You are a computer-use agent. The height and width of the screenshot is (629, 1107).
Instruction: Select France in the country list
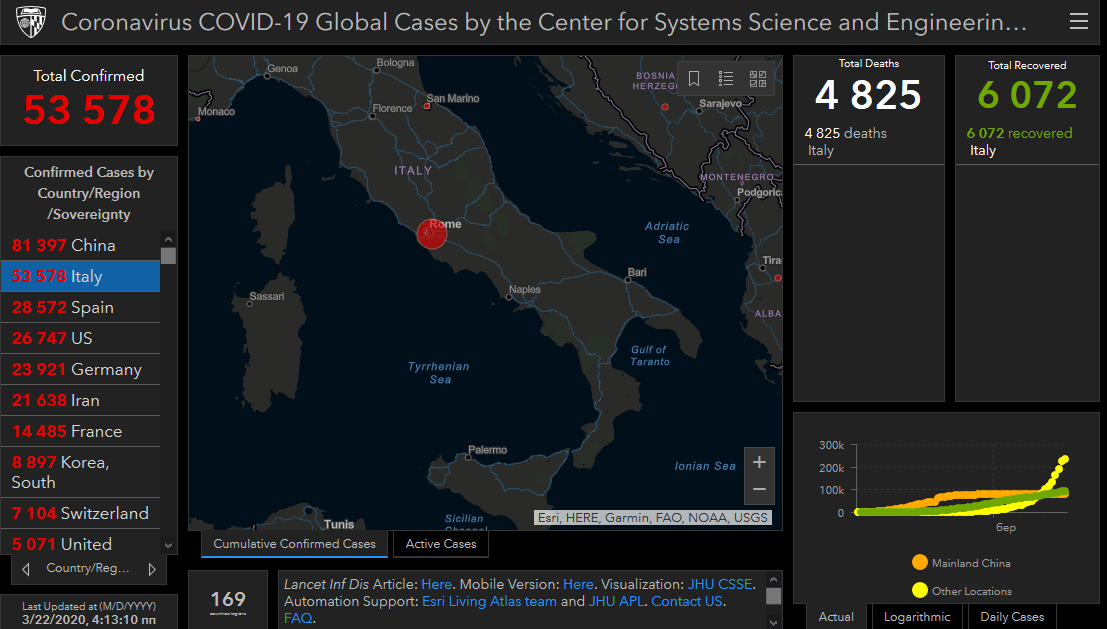point(80,431)
